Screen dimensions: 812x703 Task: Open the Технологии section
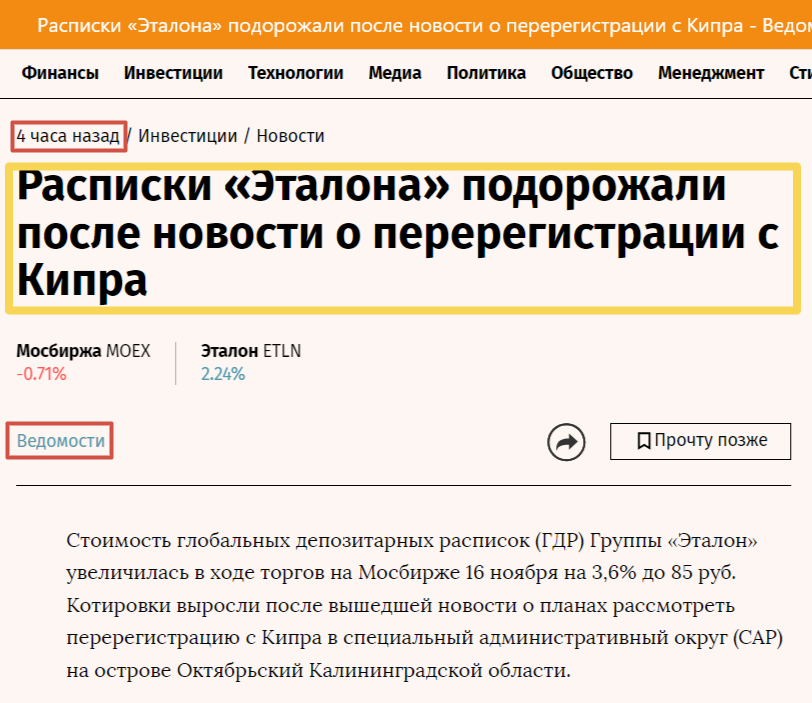(x=295, y=72)
